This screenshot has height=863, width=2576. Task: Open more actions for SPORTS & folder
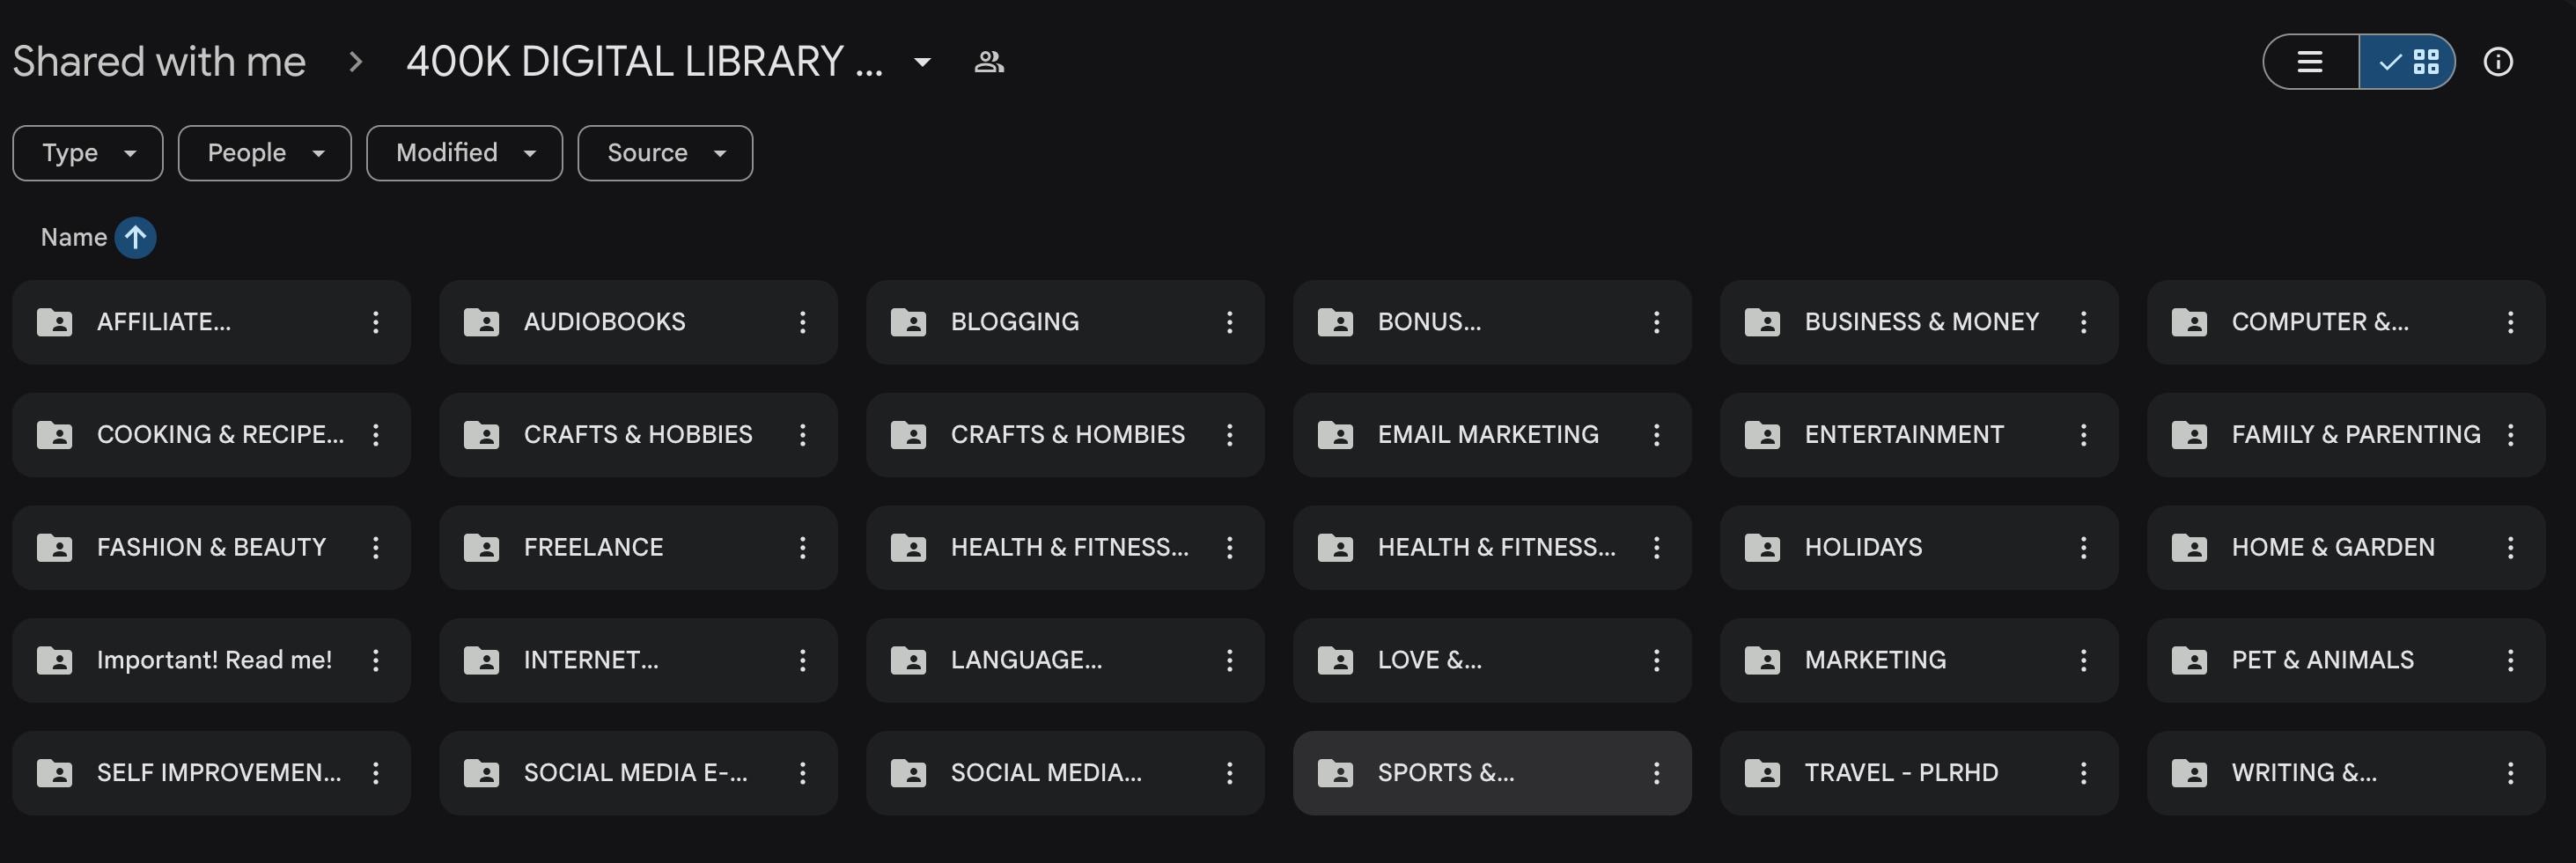[1657, 774]
